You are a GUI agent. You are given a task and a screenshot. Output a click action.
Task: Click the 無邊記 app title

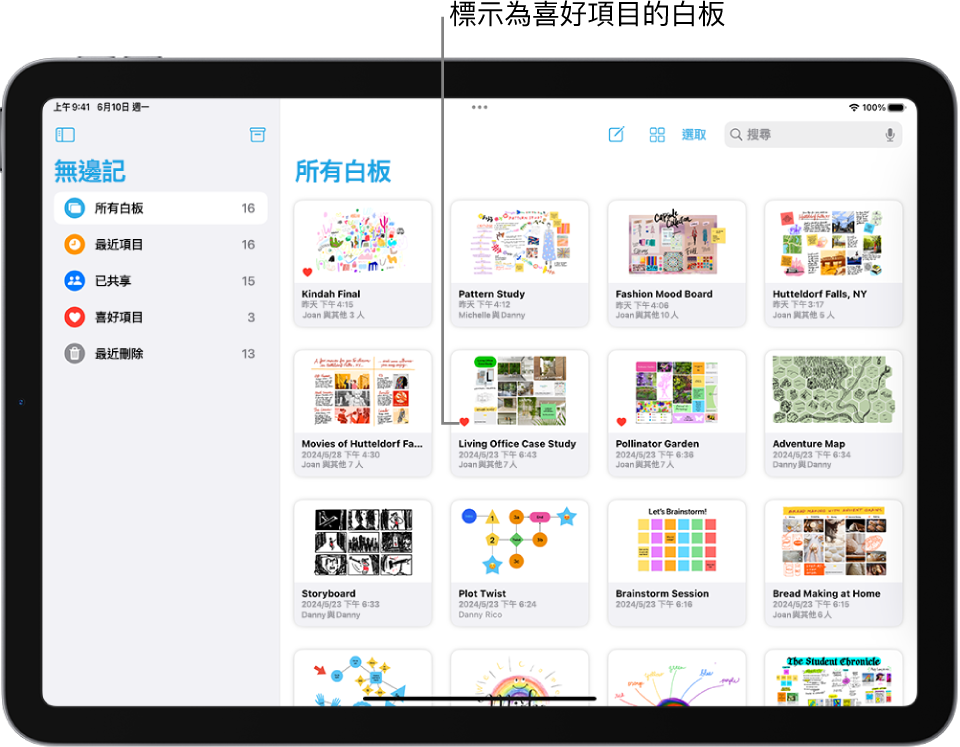(90, 171)
